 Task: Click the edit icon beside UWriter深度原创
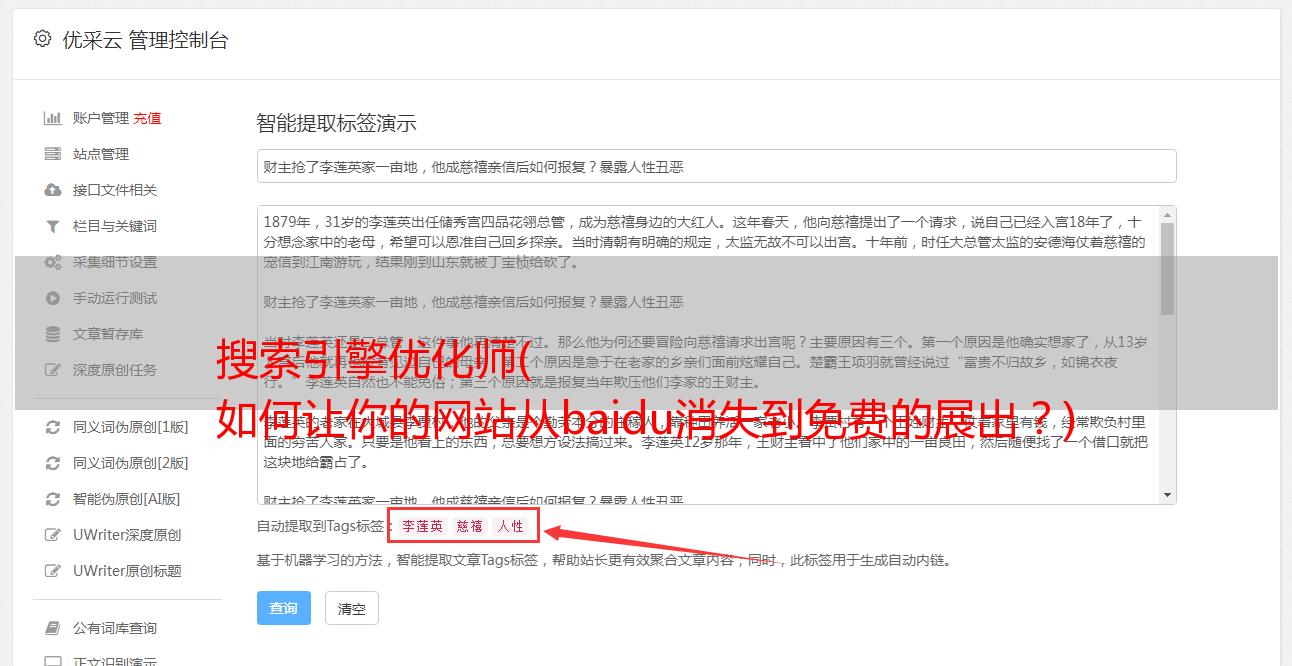click(53, 535)
